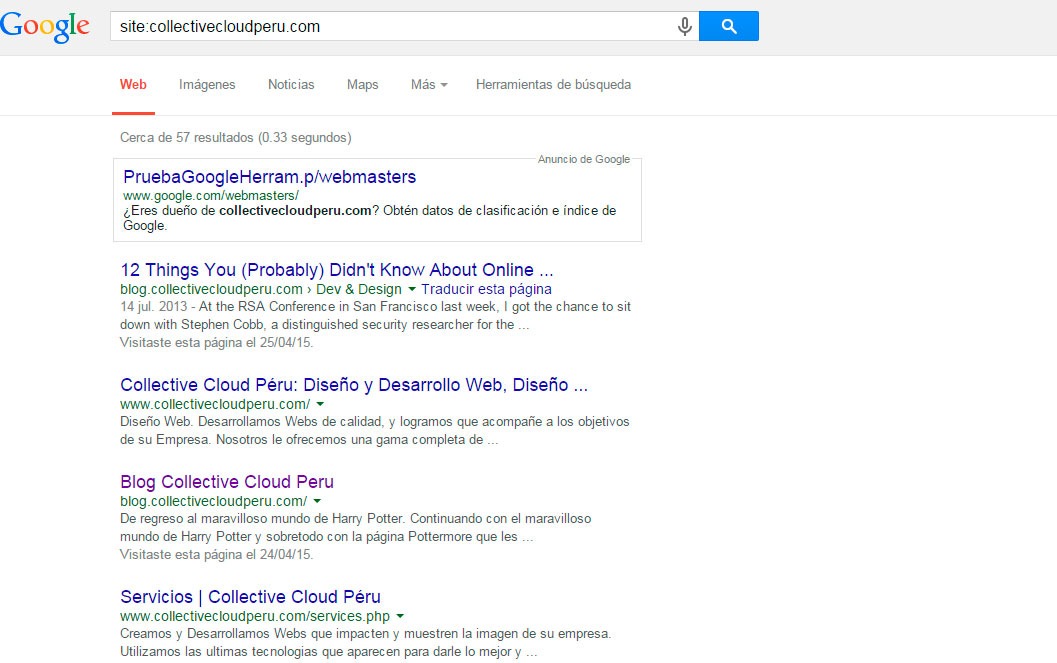Click Traducir esta página link
The image size is (1057, 663).
(486, 289)
